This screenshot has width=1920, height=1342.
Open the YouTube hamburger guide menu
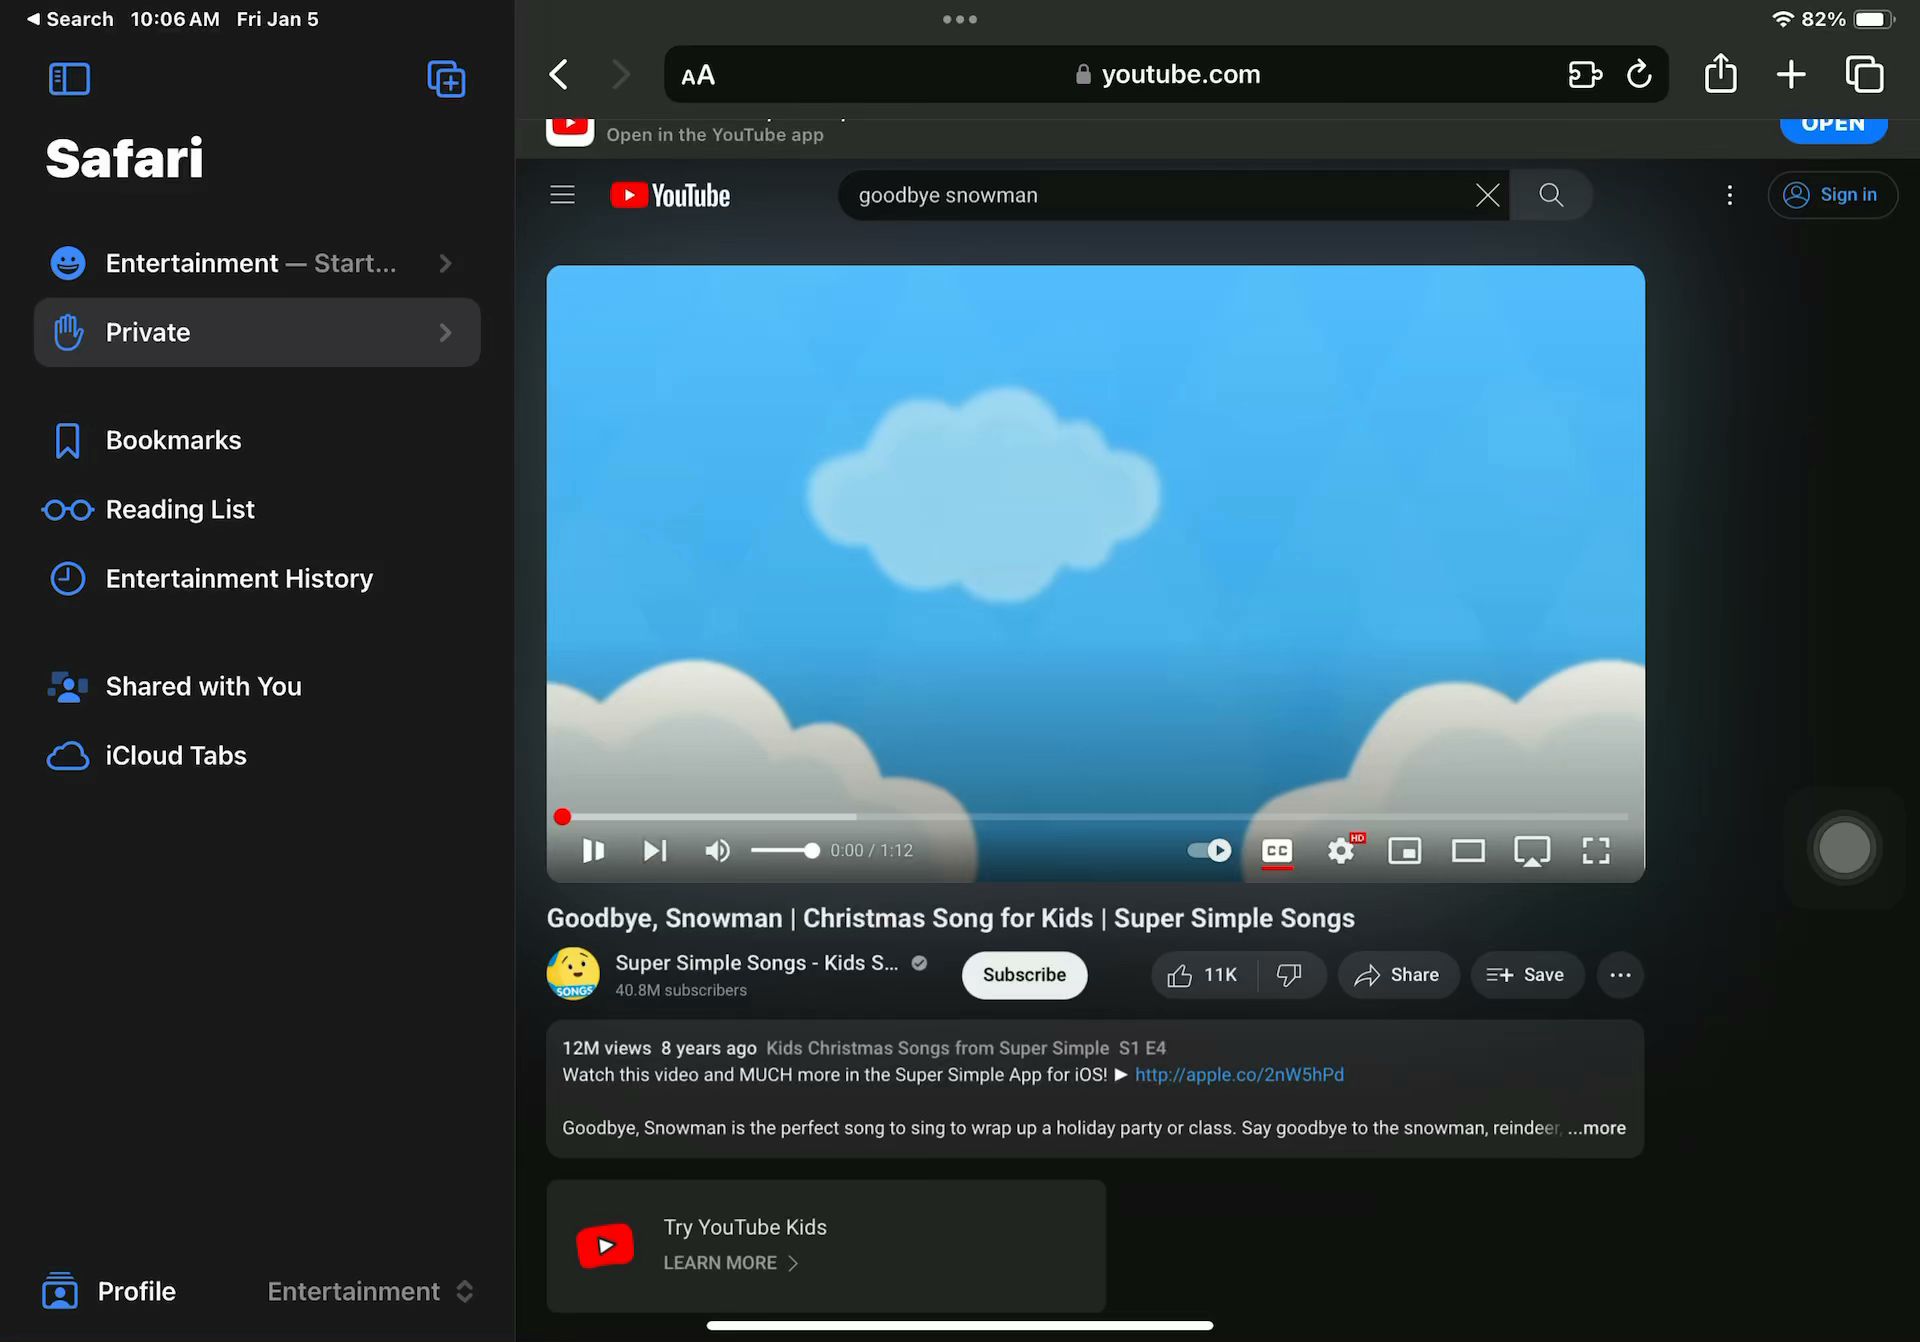(x=562, y=195)
